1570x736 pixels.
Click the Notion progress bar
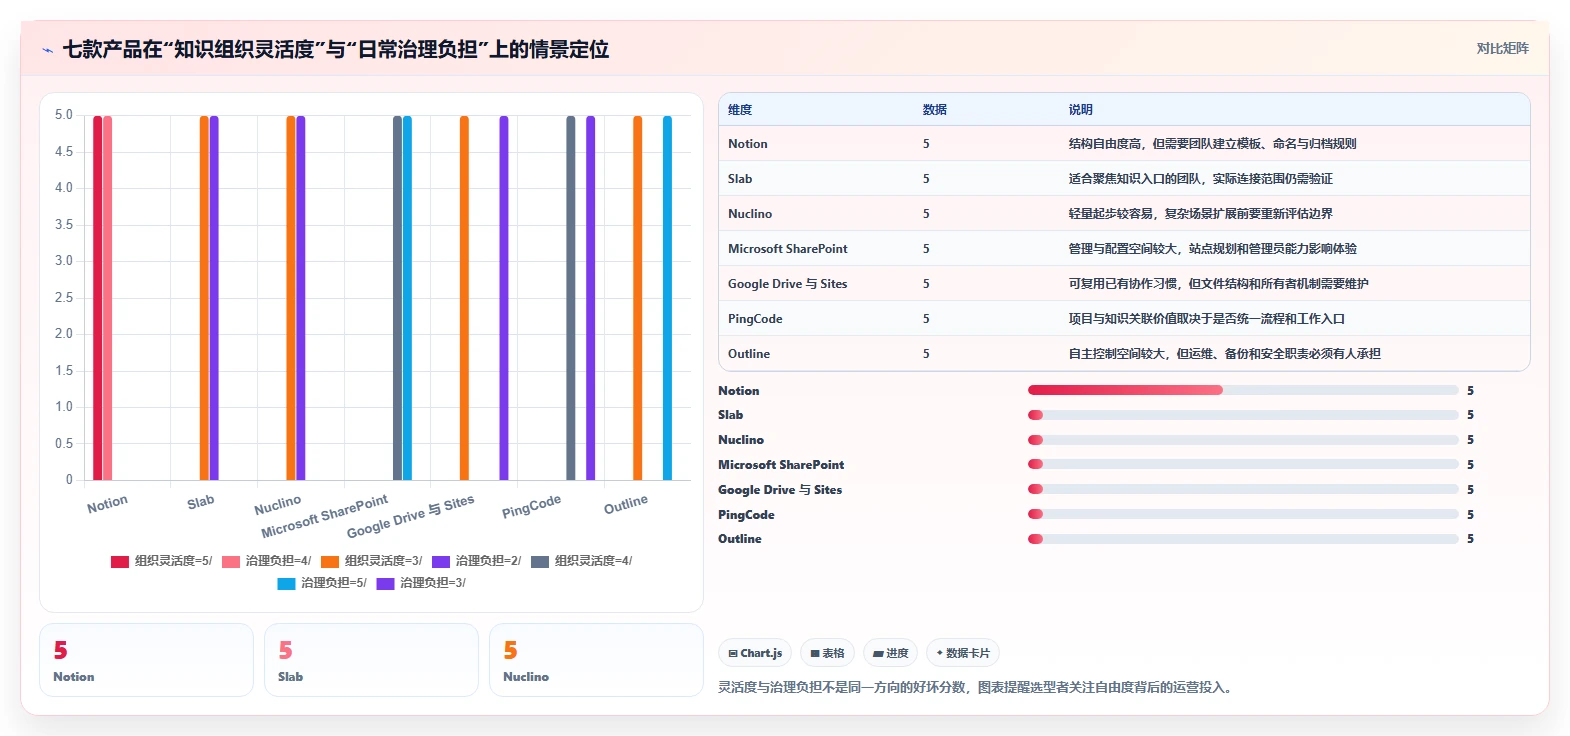(x=1243, y=390)
